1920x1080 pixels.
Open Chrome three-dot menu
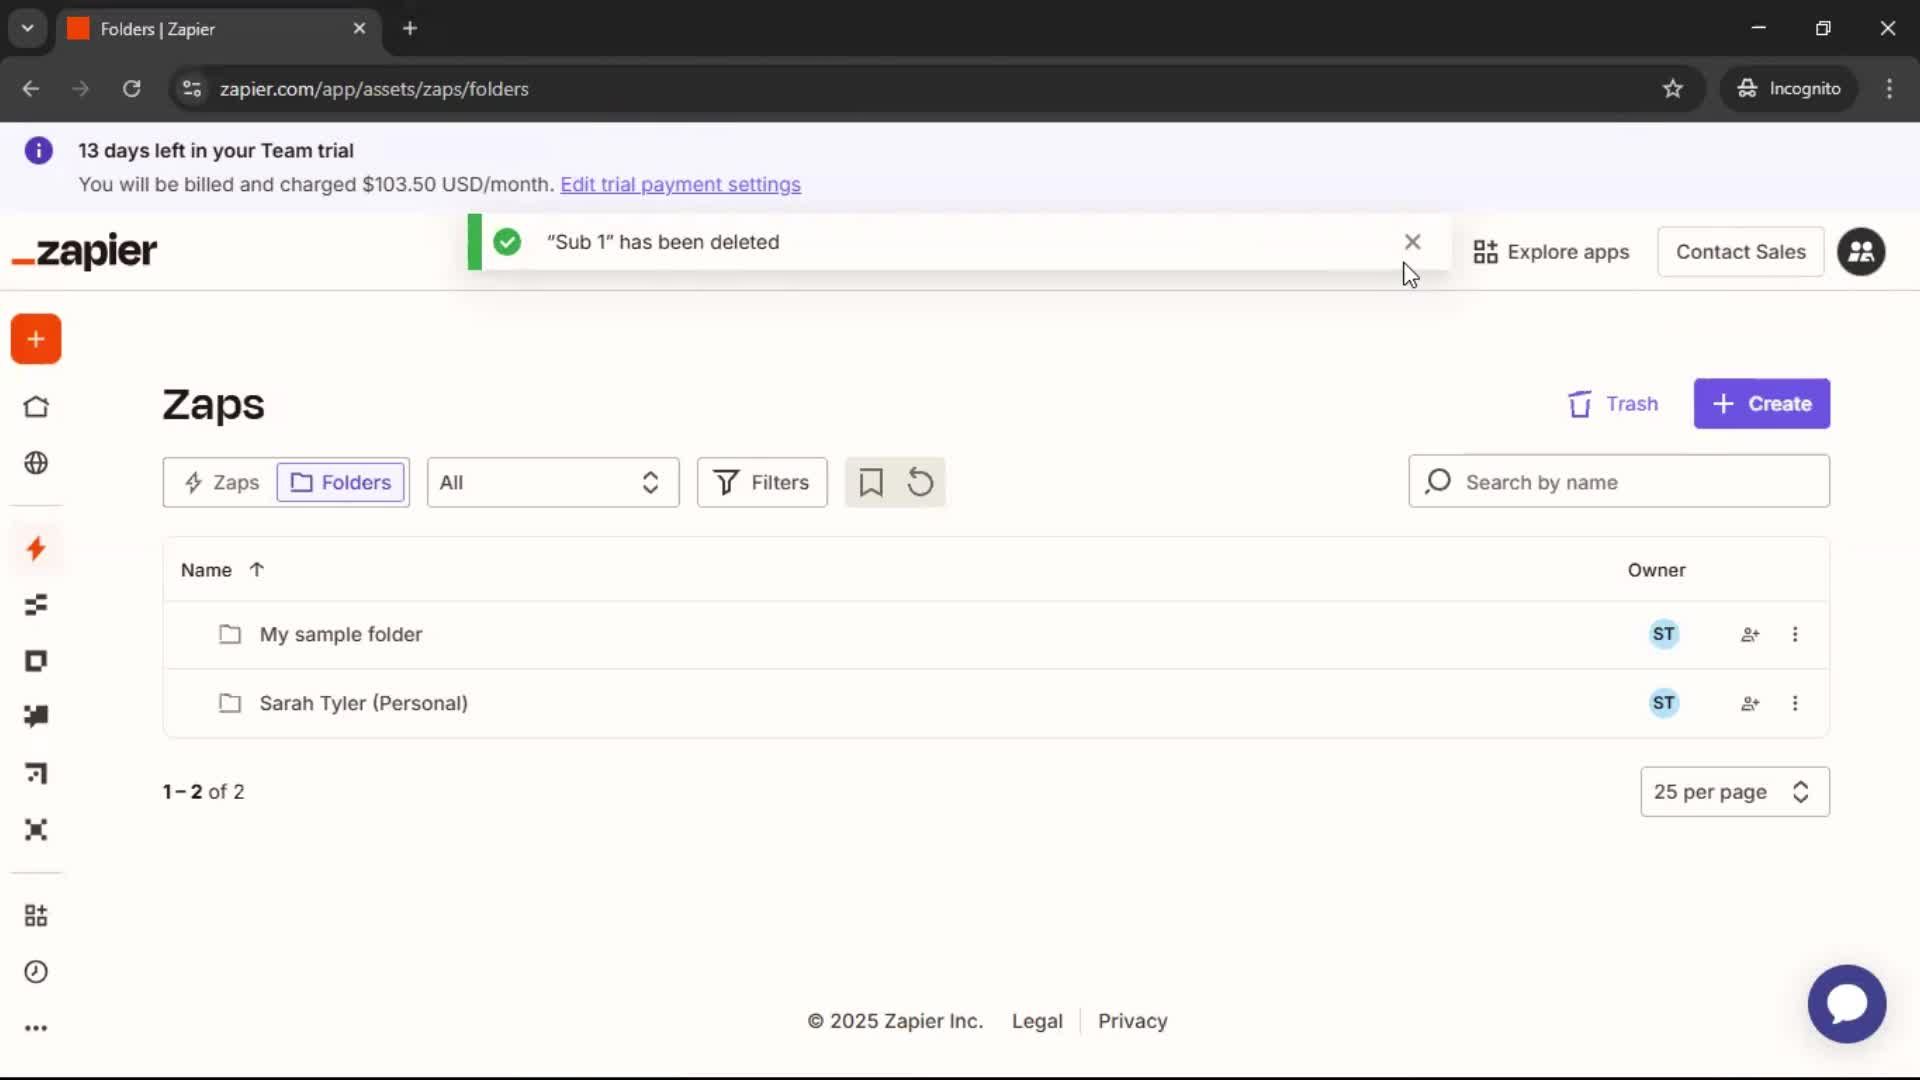pyautogui.click(x=1889, y=89)
